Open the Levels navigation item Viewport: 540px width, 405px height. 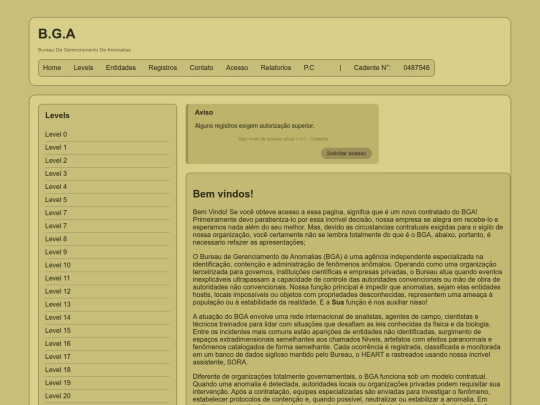[83, 68]
